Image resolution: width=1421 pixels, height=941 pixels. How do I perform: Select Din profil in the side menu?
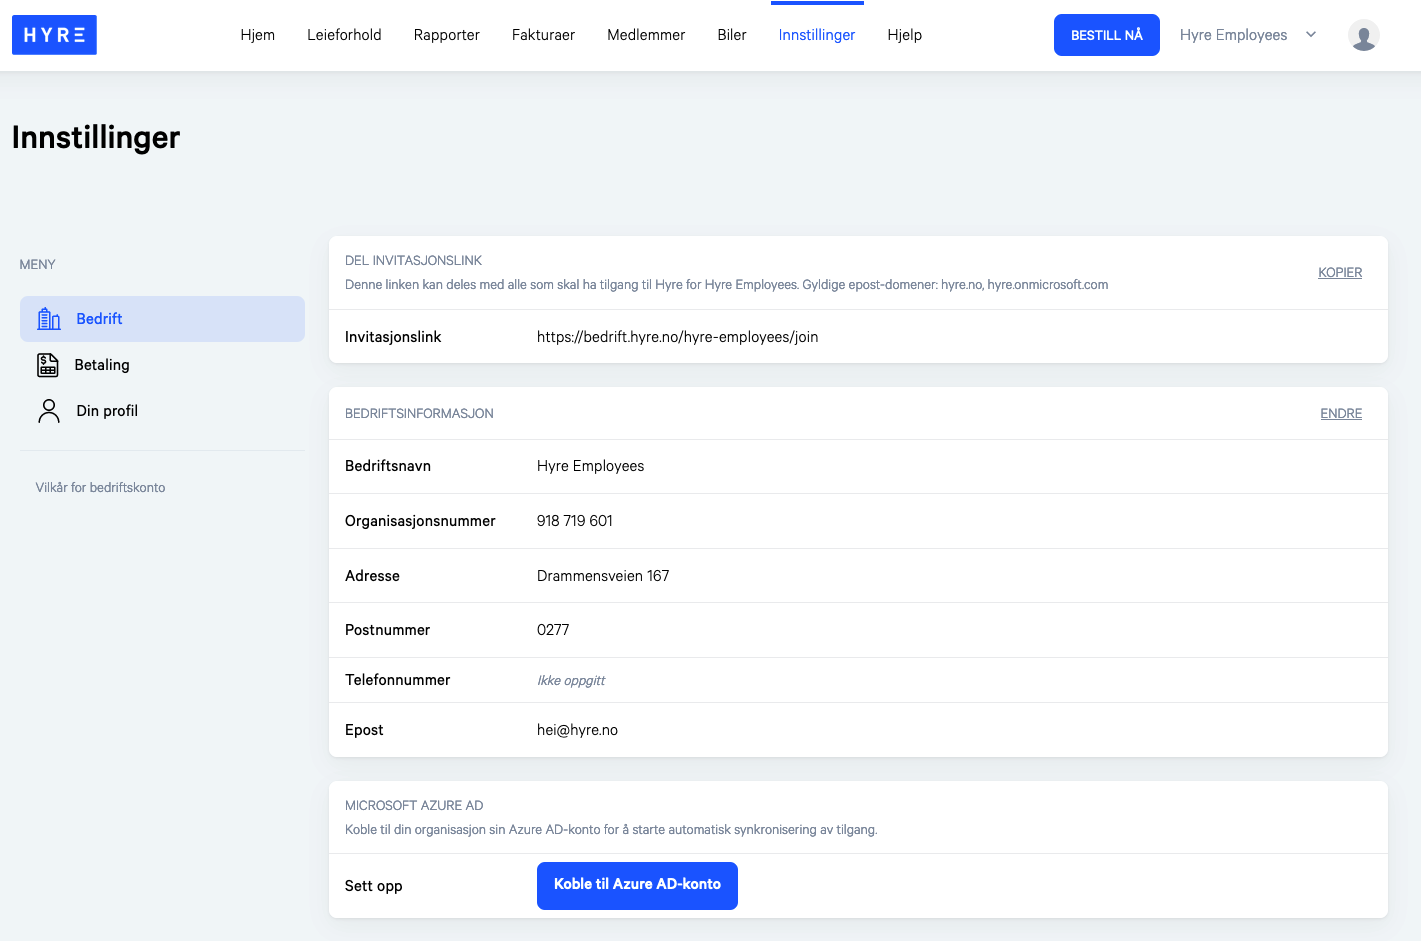(x=162, y=411)
